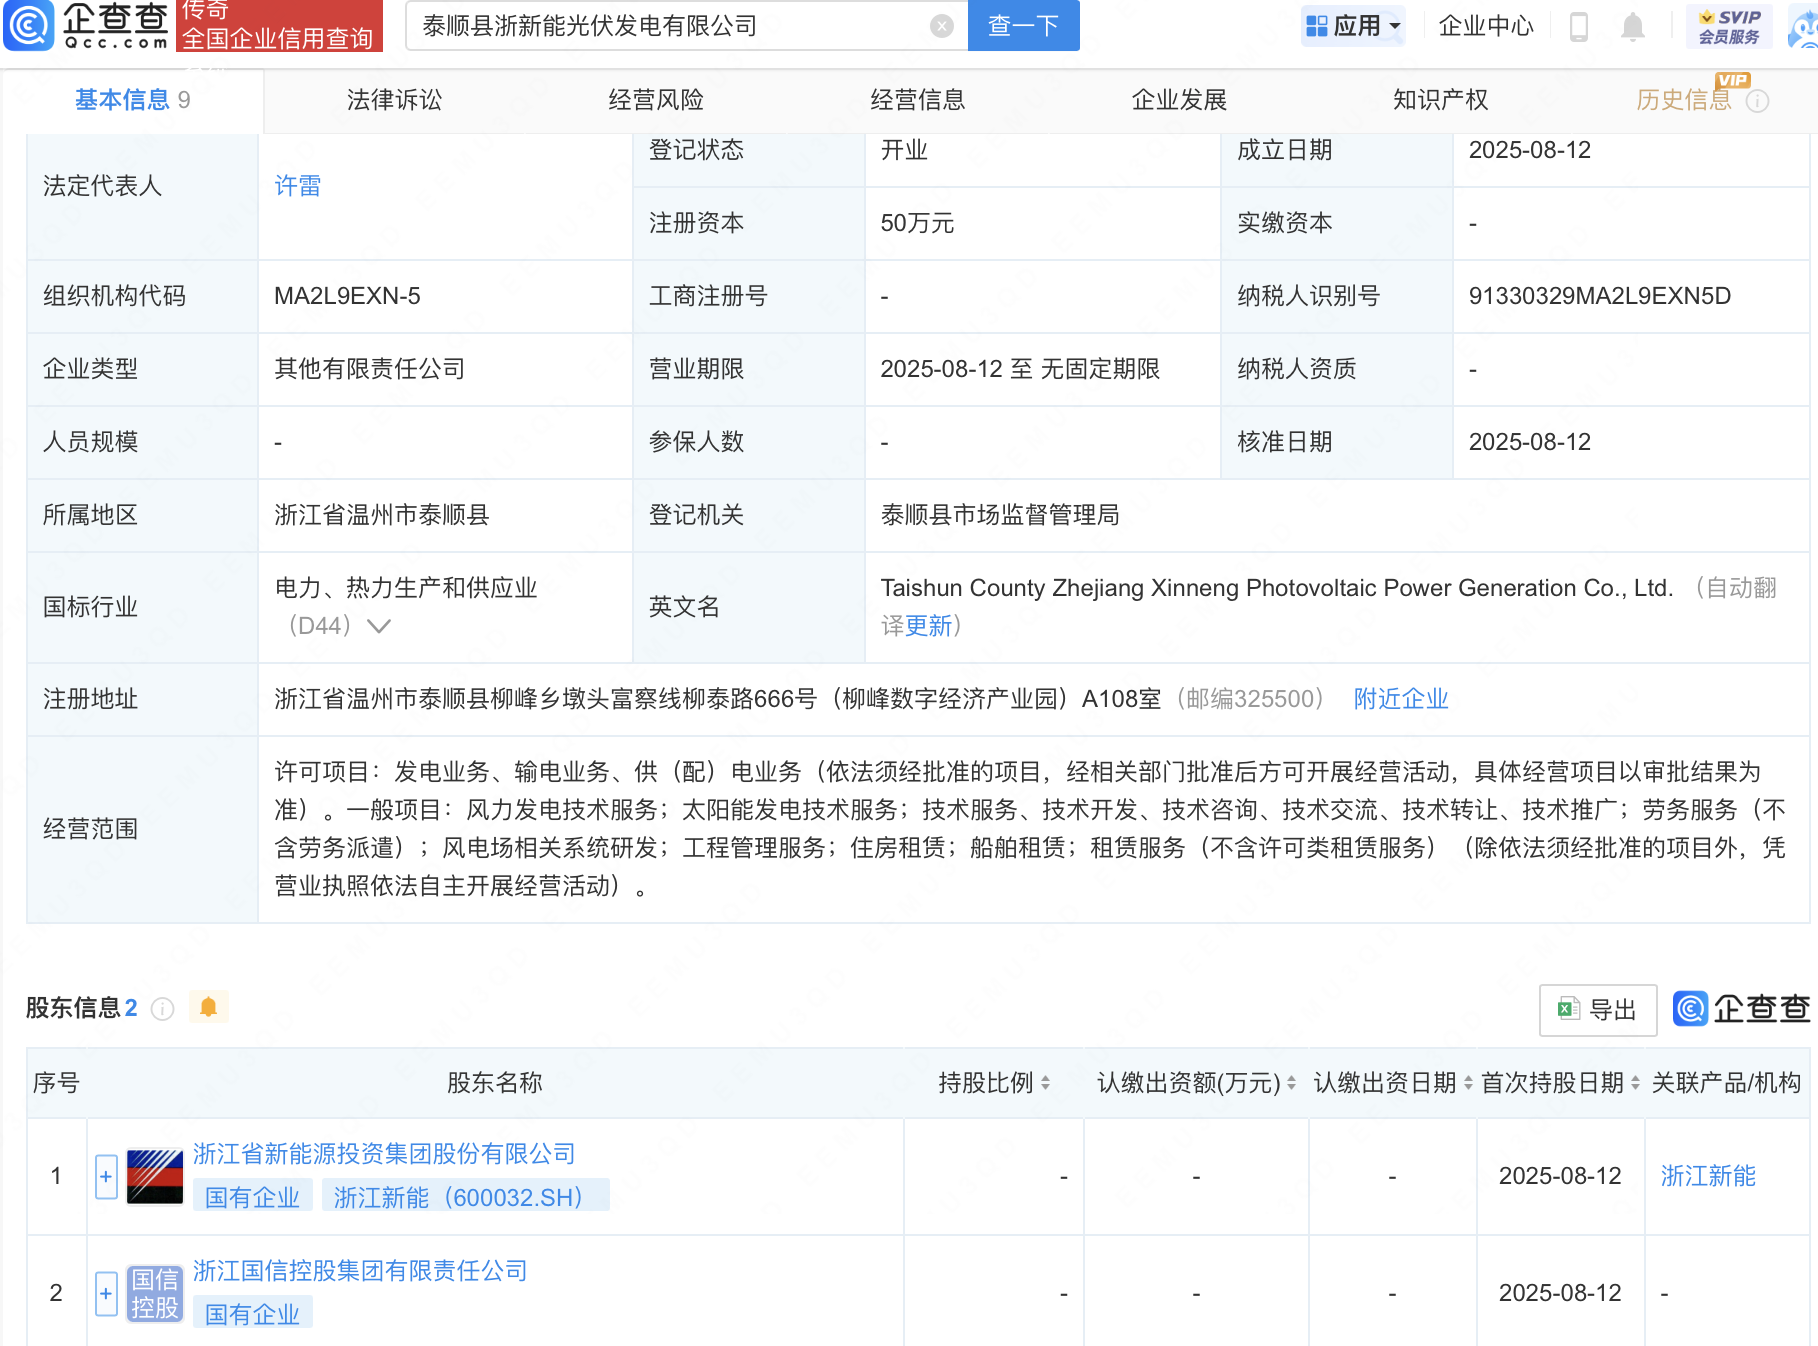Click 国有企业 tag in row 1
This screenshot has height=1346, width=1818.
coord(252,1197)
